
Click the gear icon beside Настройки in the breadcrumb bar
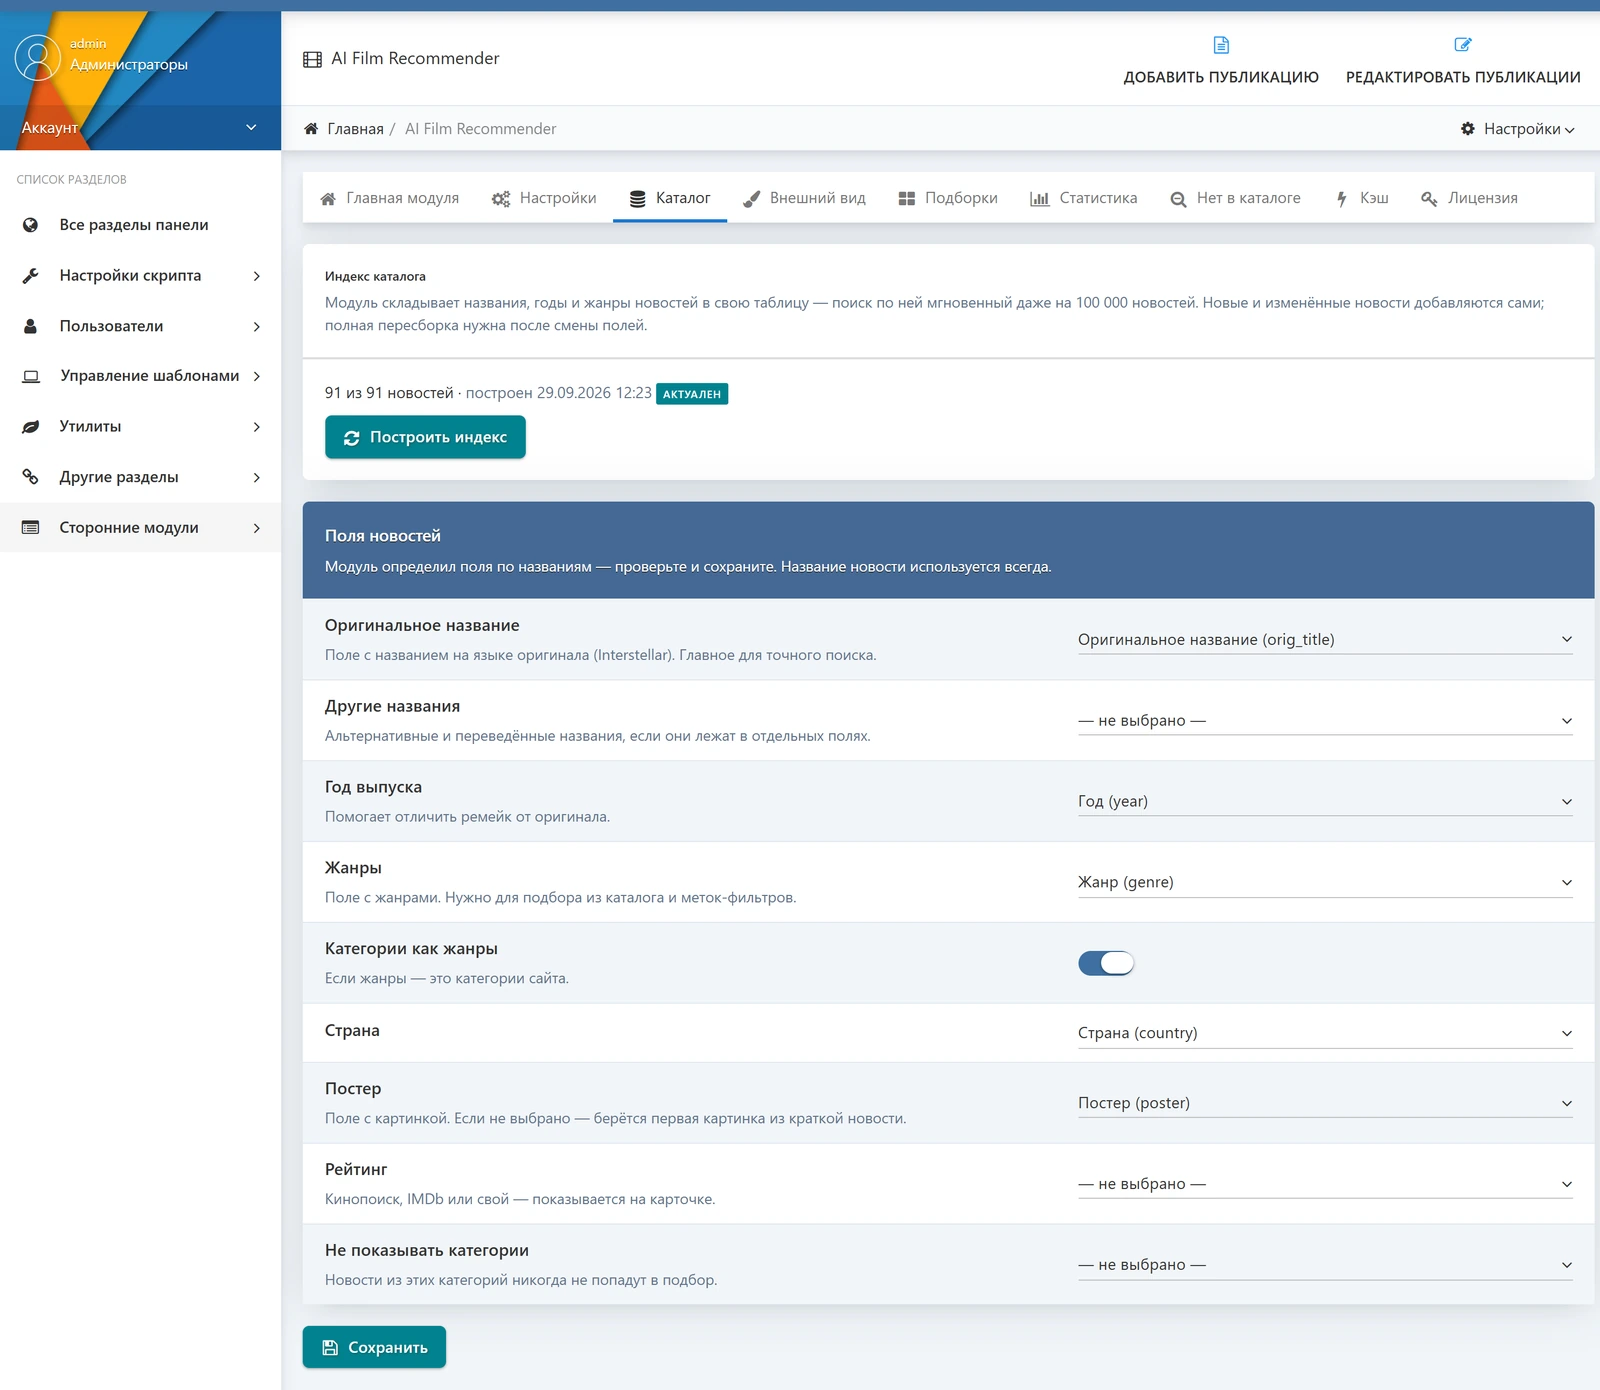pyautogui.click(x=1468, y=129)
